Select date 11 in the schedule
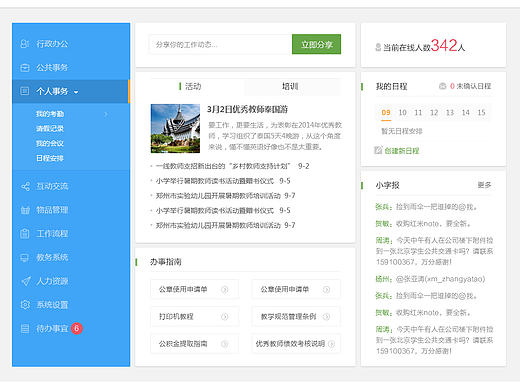Image resolution: width=520 pixels, height=390 pixels. point(418,113)
